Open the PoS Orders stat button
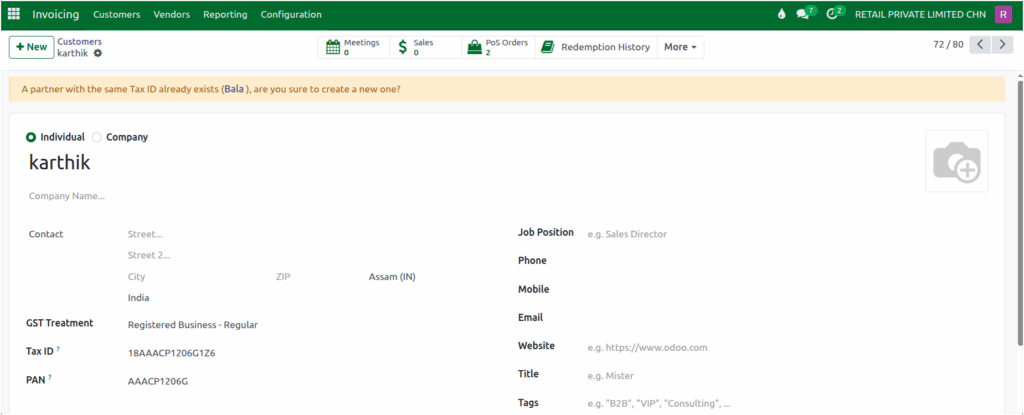This screenshot has height=415, width=1024. point(498,47)
